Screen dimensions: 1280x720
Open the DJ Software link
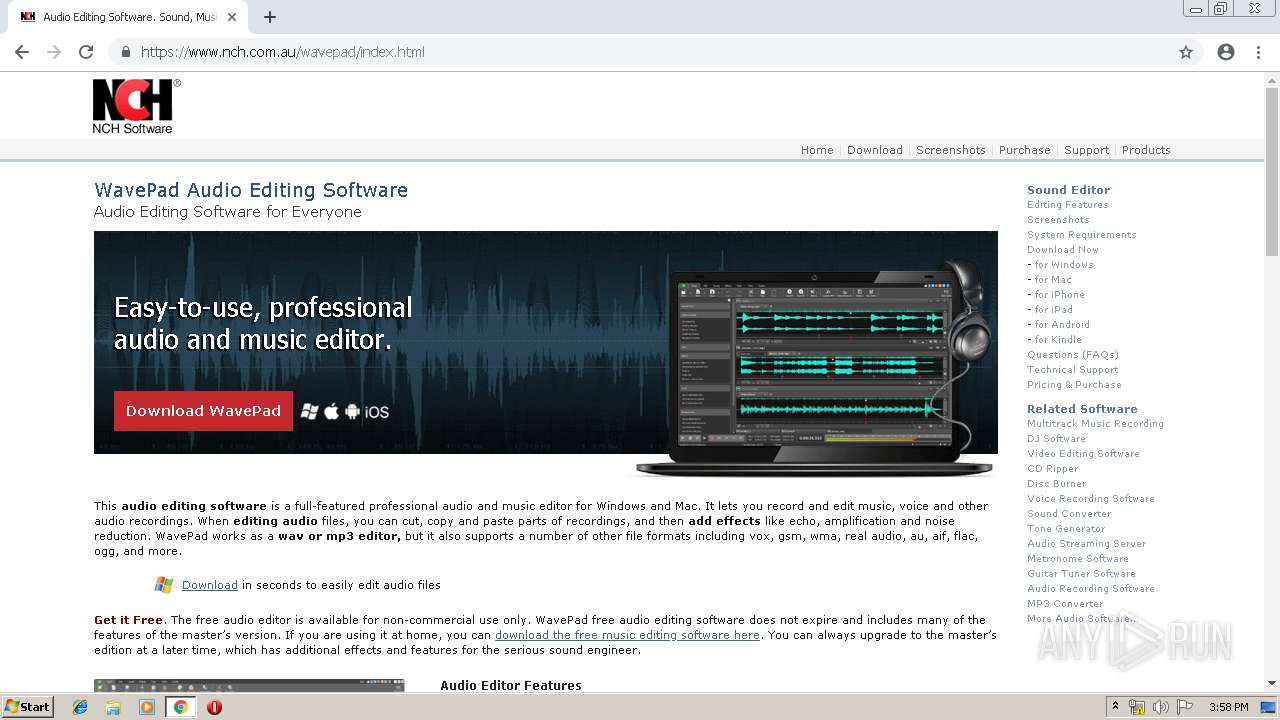1056,439
